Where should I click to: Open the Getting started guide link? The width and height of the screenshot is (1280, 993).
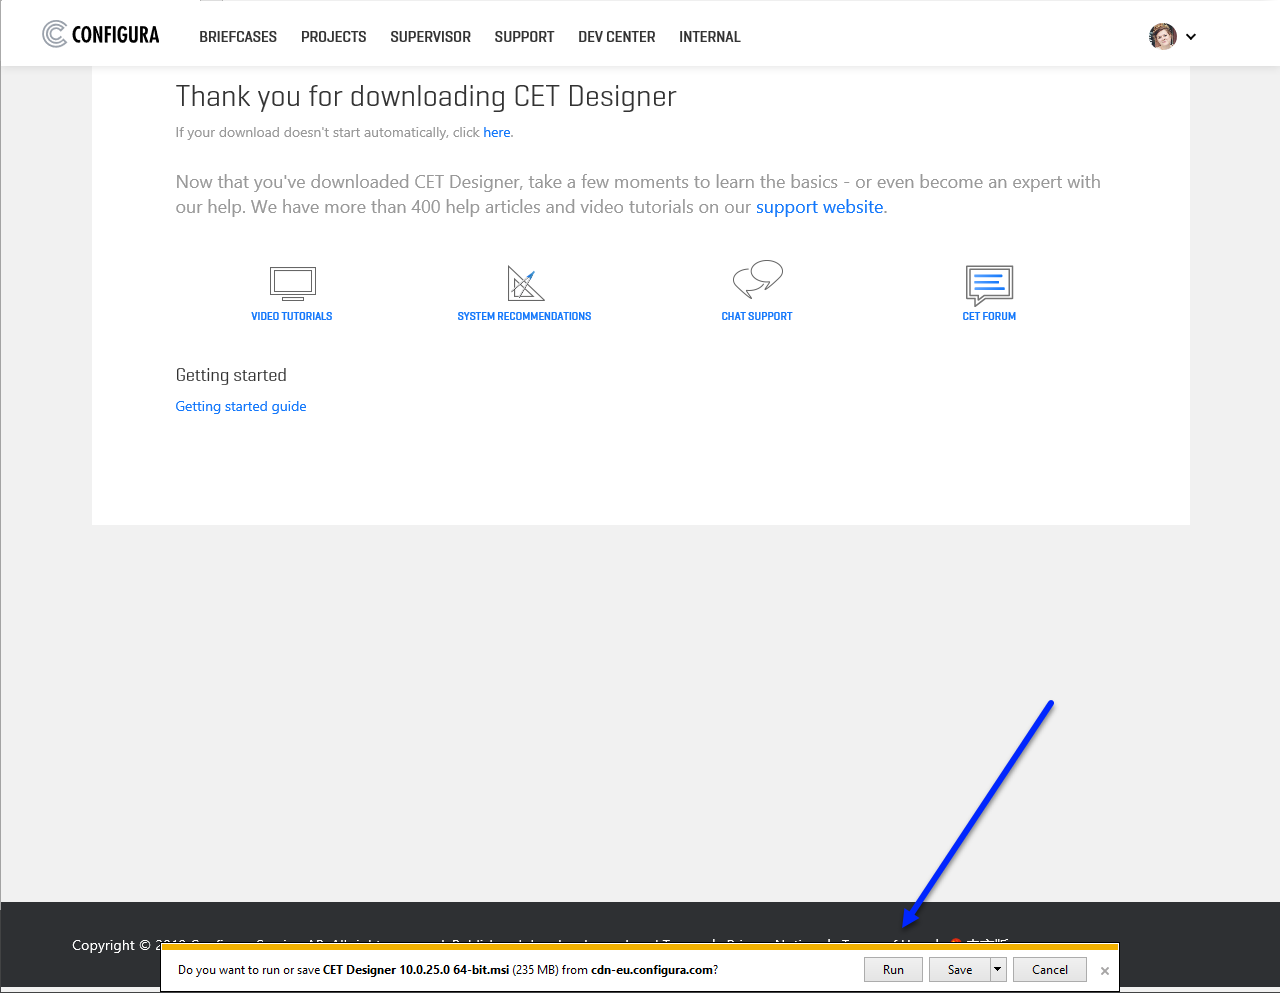[241, 406]
